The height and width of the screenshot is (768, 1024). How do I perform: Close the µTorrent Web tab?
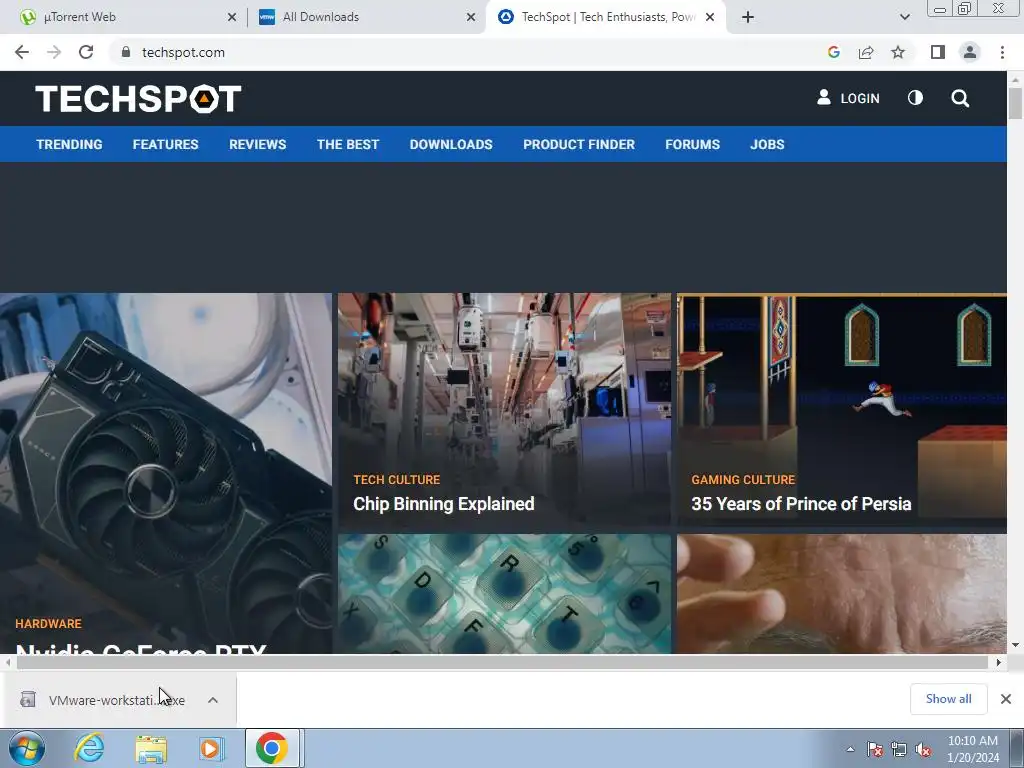click(232, 17)
